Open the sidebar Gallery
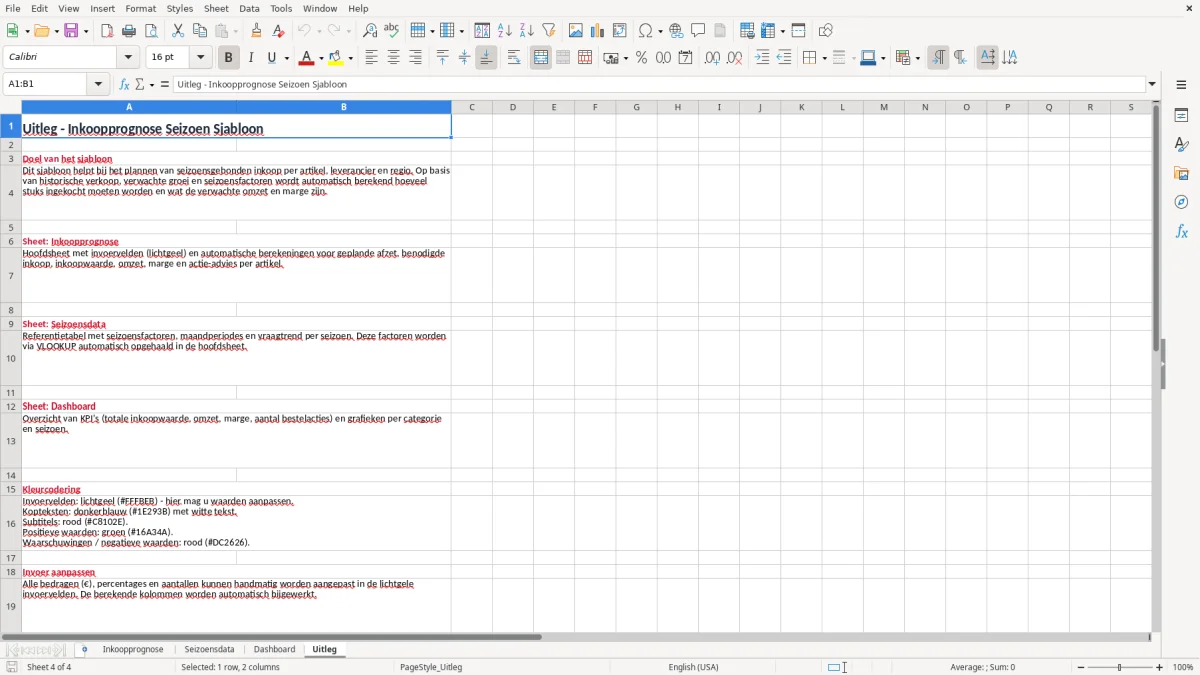The width and height of the screenshot is (1200, 675). [1181, 173]
